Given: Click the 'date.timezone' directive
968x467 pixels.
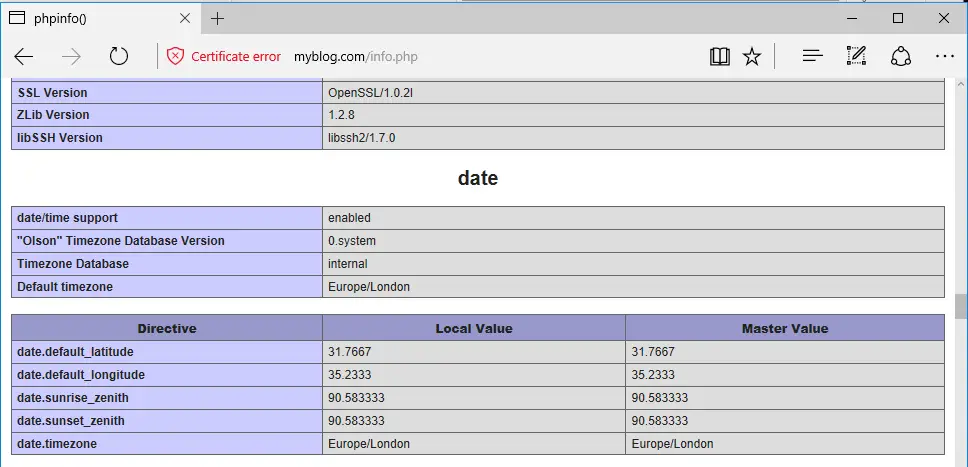Looking at the screenshot, I should tap(57, 444).
